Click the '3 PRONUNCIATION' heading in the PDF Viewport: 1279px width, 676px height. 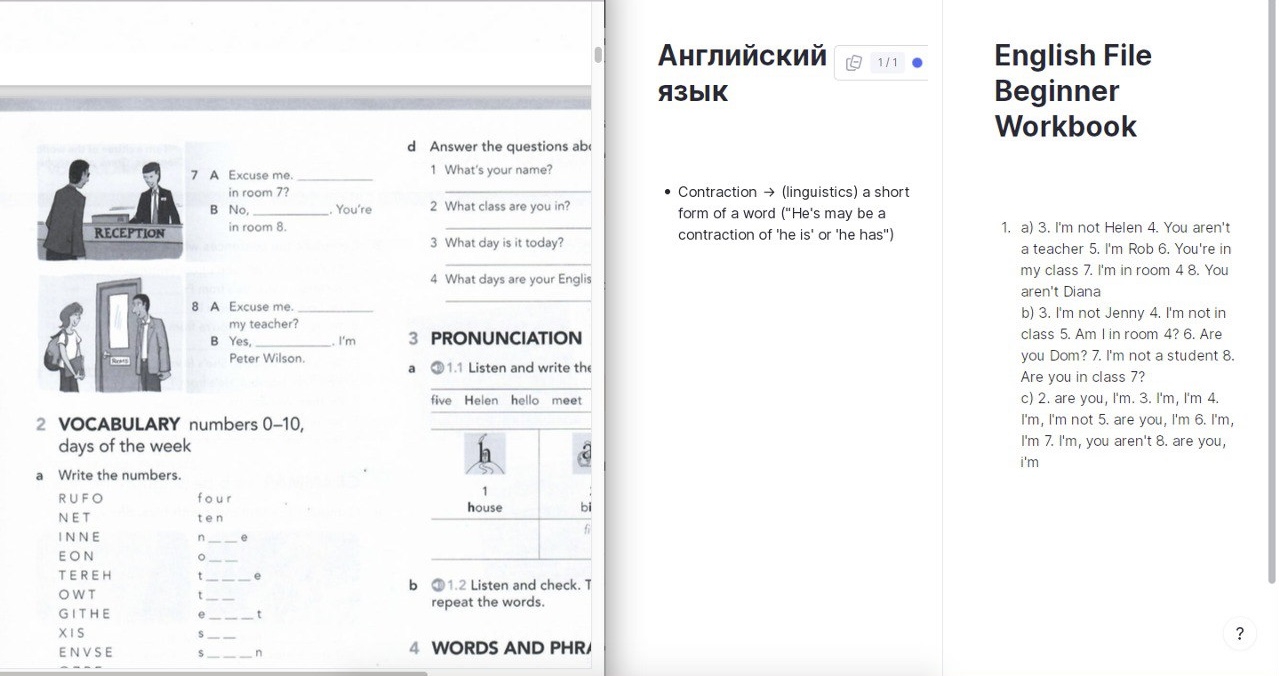pos(495,338)
